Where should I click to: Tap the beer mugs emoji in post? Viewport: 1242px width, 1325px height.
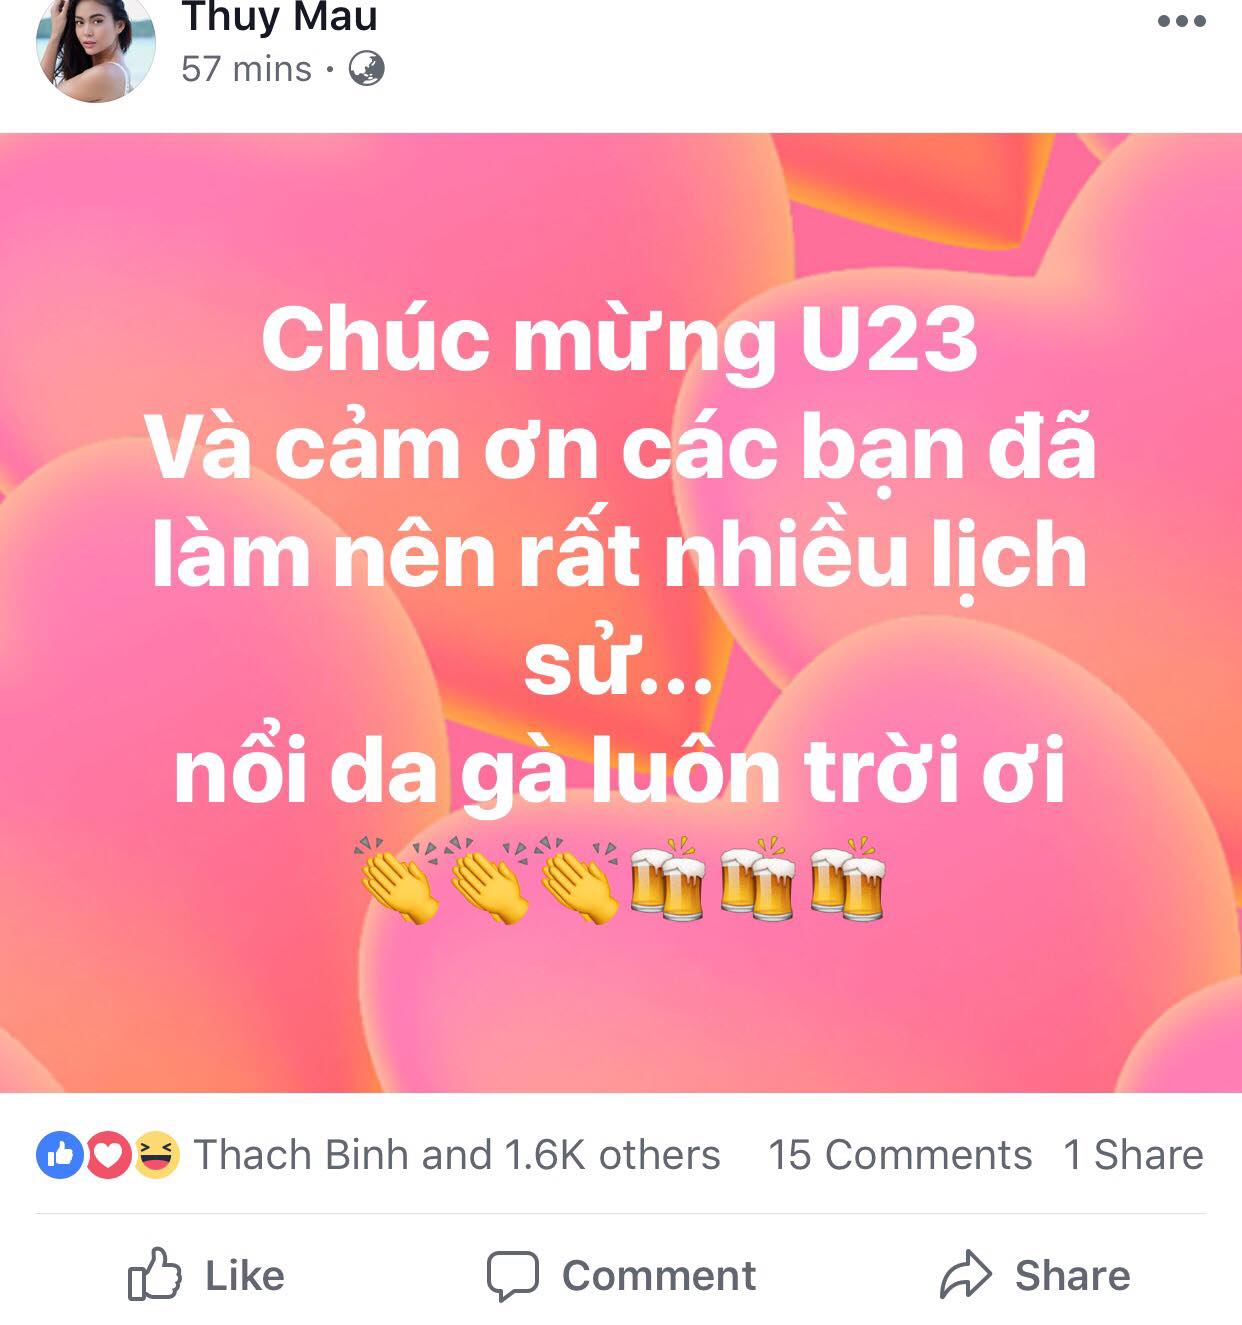[x=757, y=879]
